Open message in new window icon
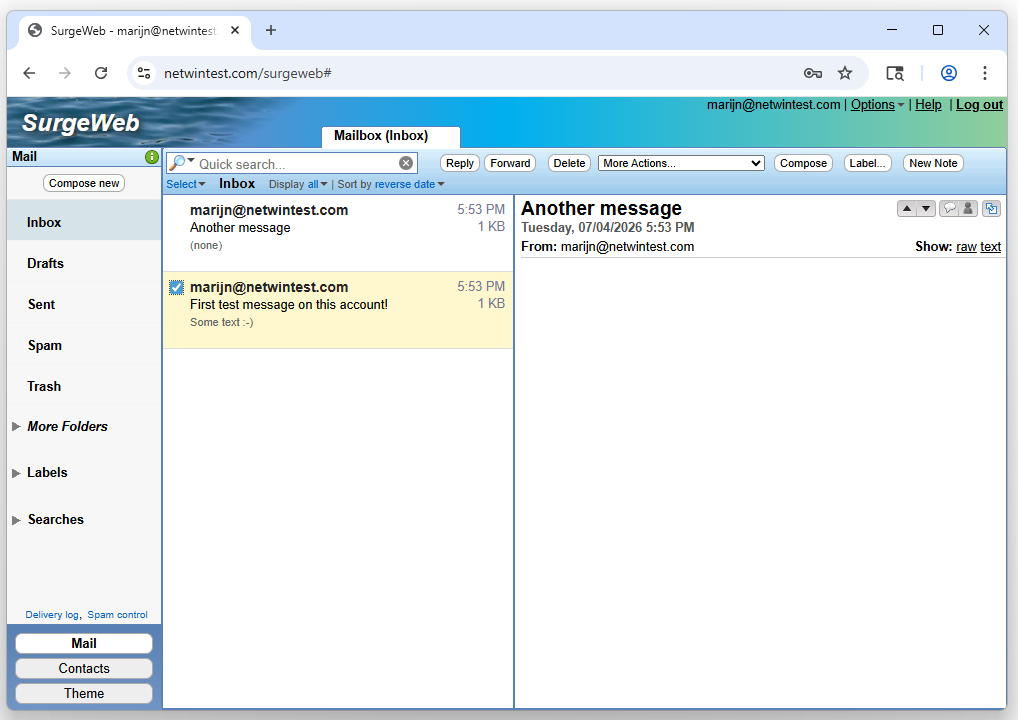This screenshot has width=1018, height=720. [991, 209]
